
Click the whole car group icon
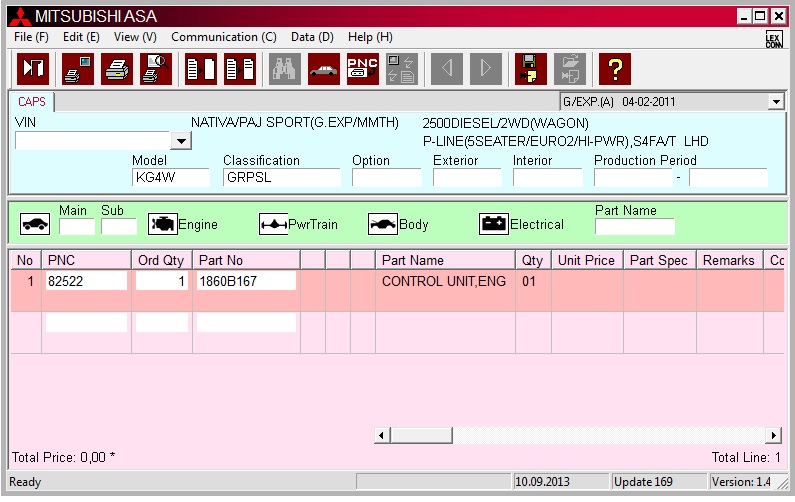(x=35, y=224)
